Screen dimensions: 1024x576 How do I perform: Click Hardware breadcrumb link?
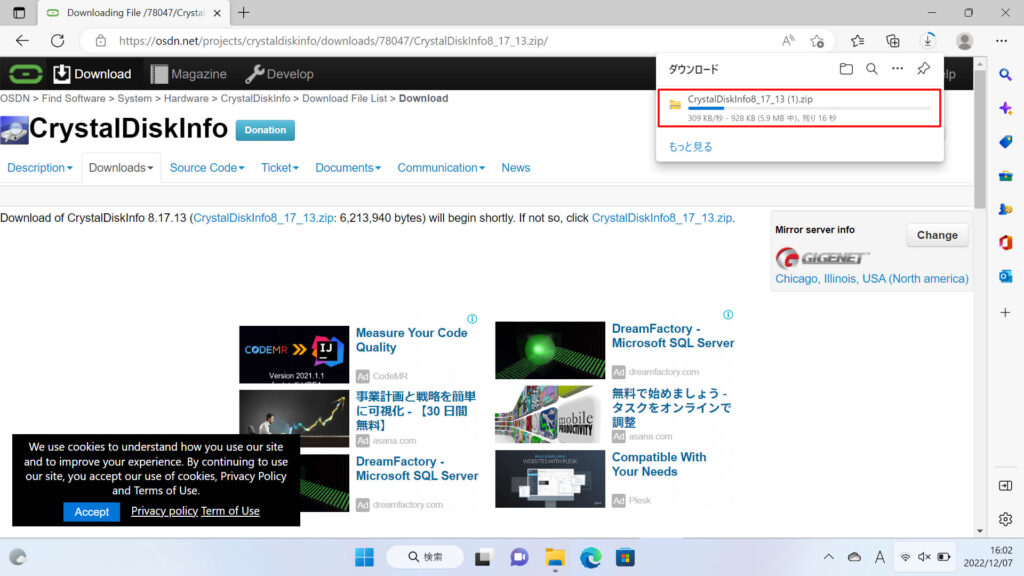click(186, 99)
